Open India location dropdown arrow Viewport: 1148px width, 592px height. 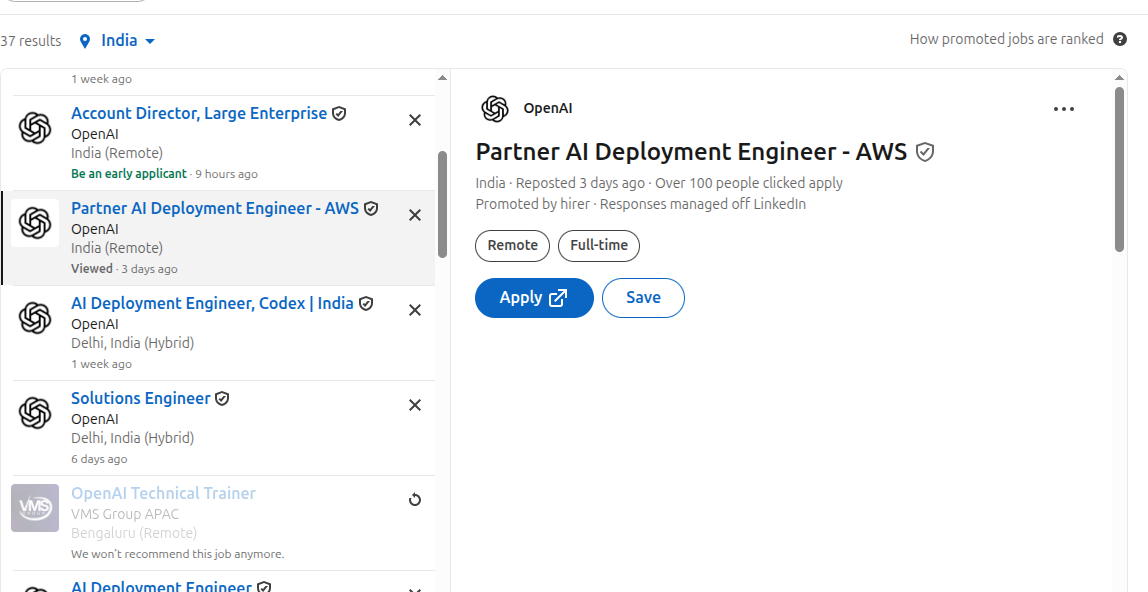[x=150, y=41]
